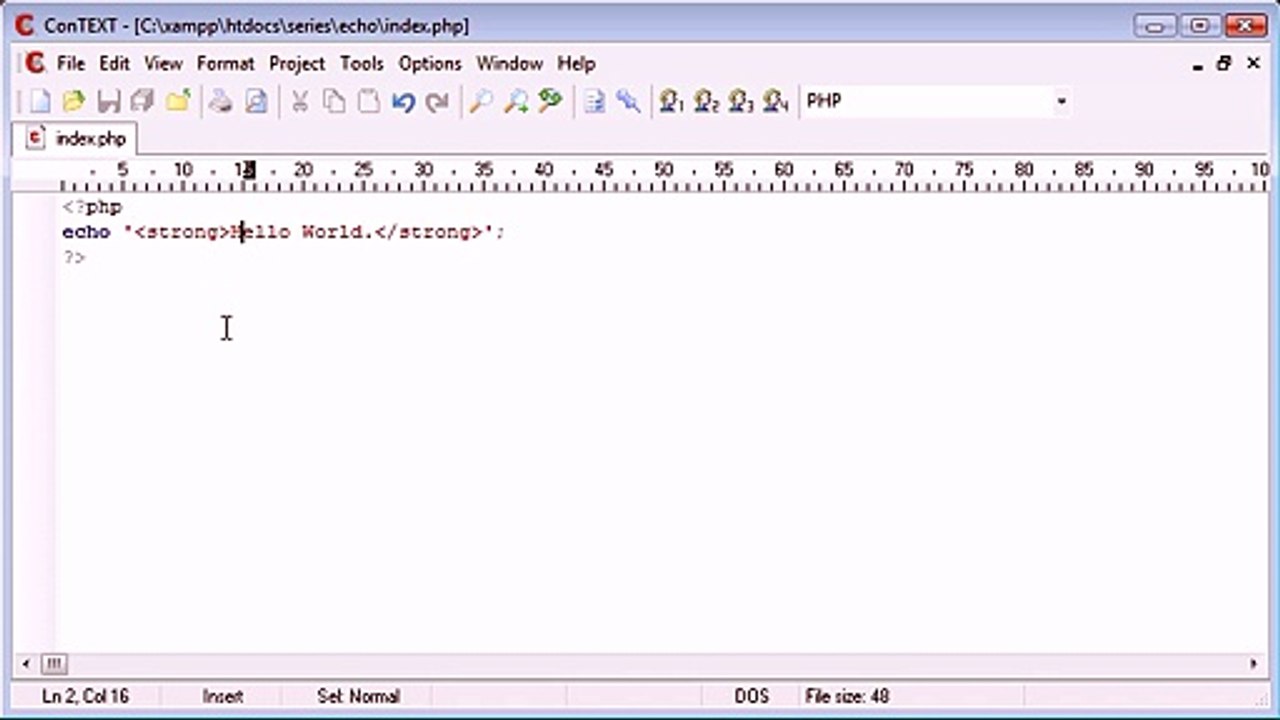Image resolution: width=1280 pixels, height=720 pixels.
Task: Print the document via printer icon
Action: (x=221, y=101)
